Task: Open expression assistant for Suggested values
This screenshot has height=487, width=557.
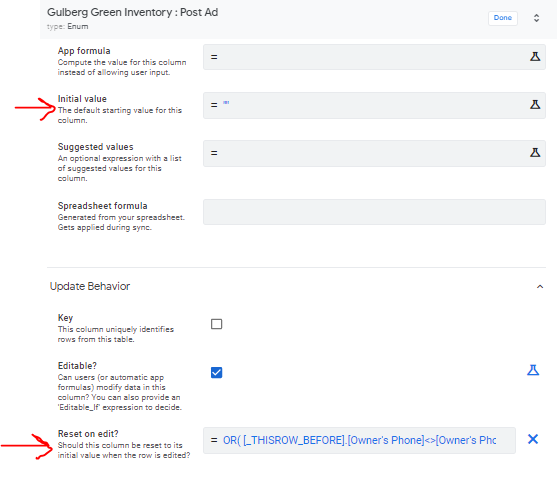Action: 535,153
